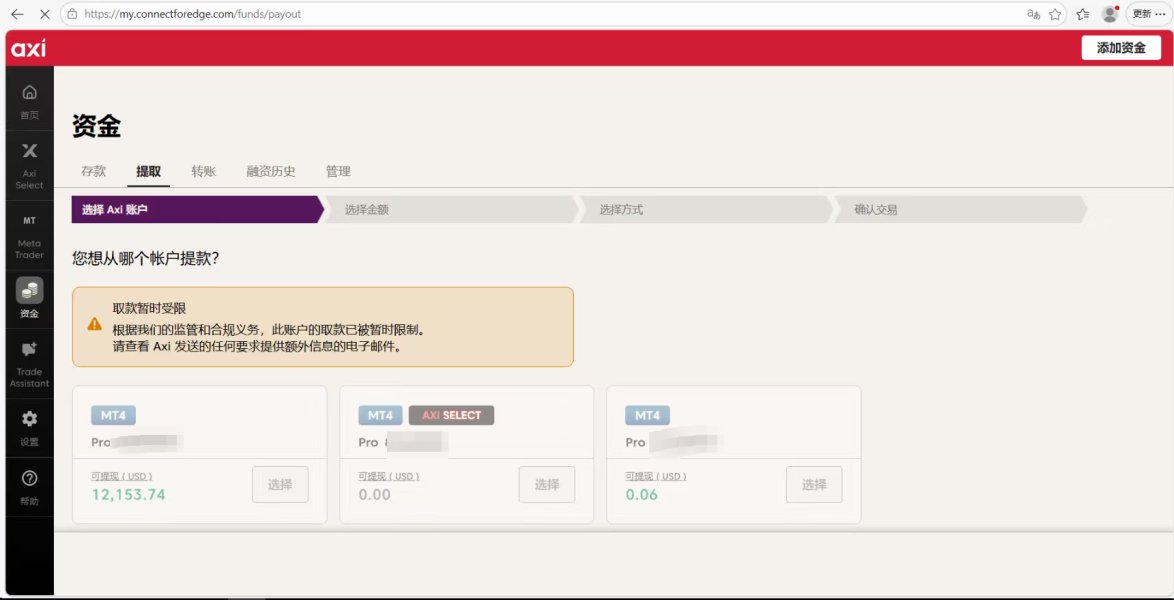Select the Axi Select account with 0.00
The width and height of the screenshot is (1174, 600).
[x=547, y=485]
